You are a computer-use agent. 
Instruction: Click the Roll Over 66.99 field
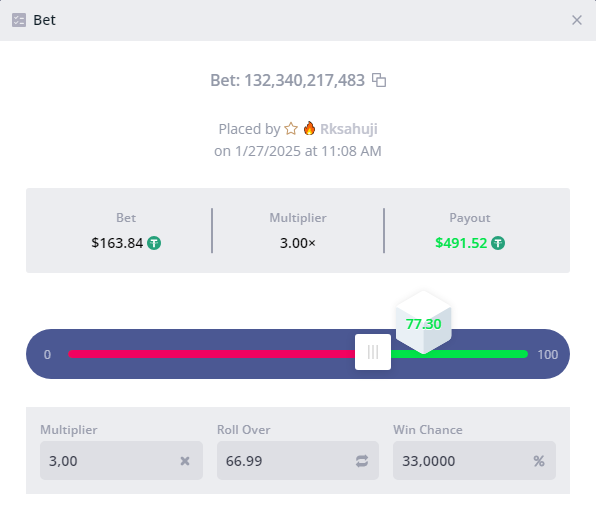[298, 460]
